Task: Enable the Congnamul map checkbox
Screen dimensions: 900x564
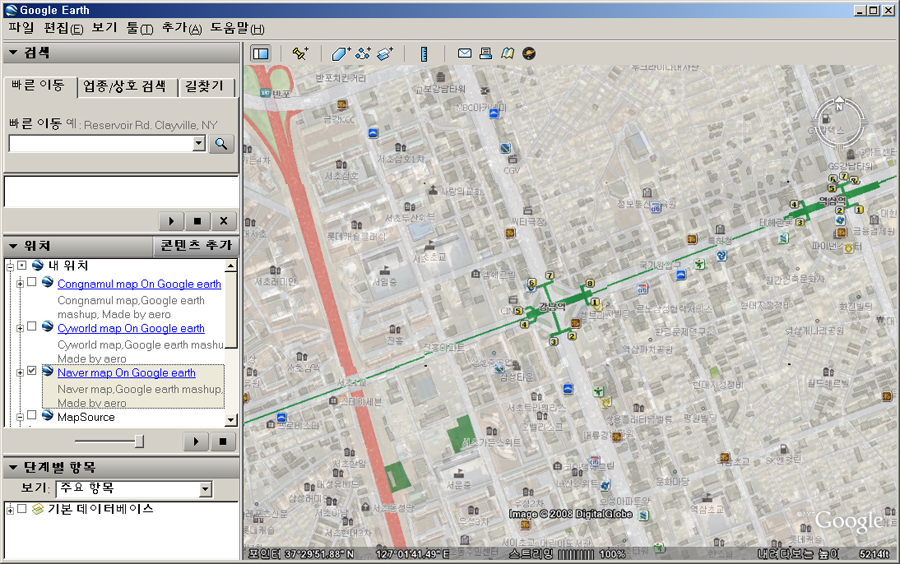Action: tap(32, 282)
